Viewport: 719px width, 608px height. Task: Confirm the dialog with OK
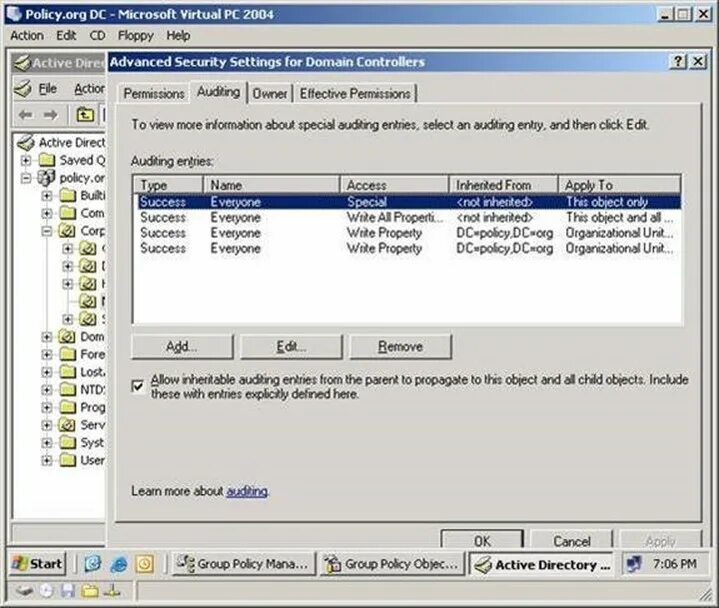coord(482,540)
